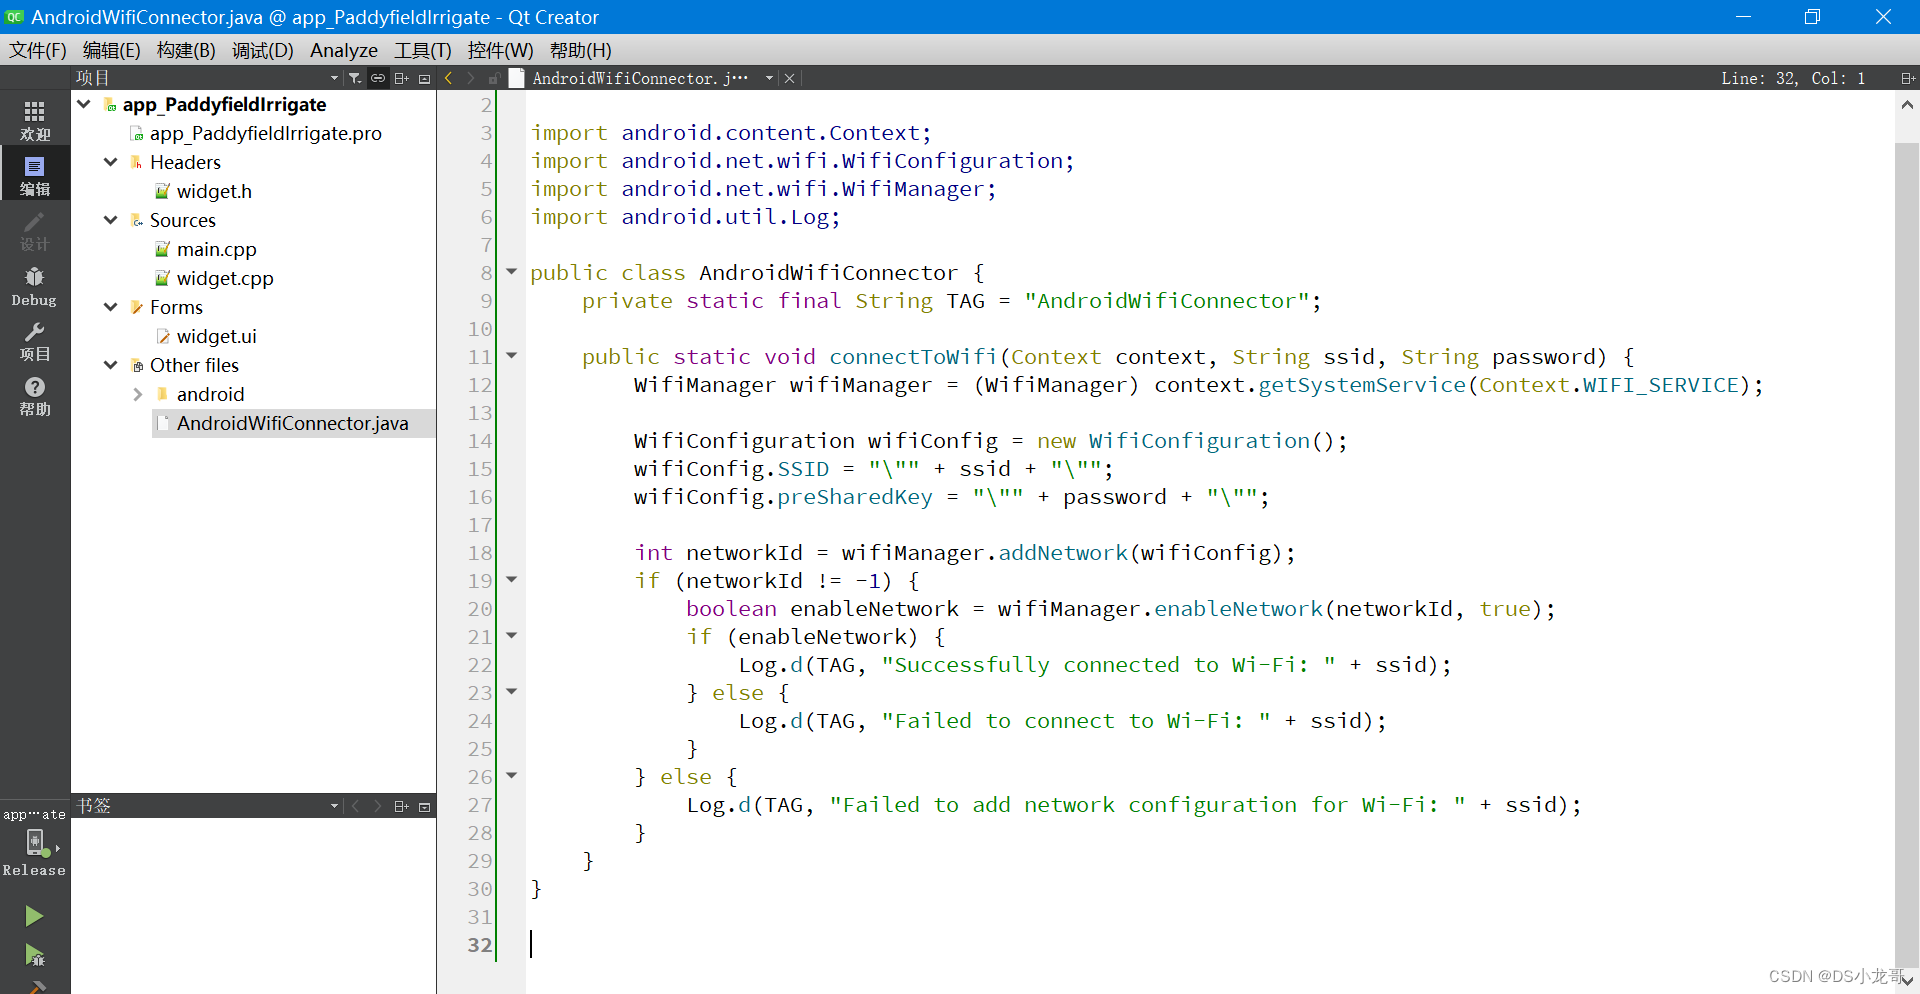The height and width of the screenshot is (994, 1920).
Task: Open the Help (帮助) mode
Action: pyautogui.click(x=35, y=396)
